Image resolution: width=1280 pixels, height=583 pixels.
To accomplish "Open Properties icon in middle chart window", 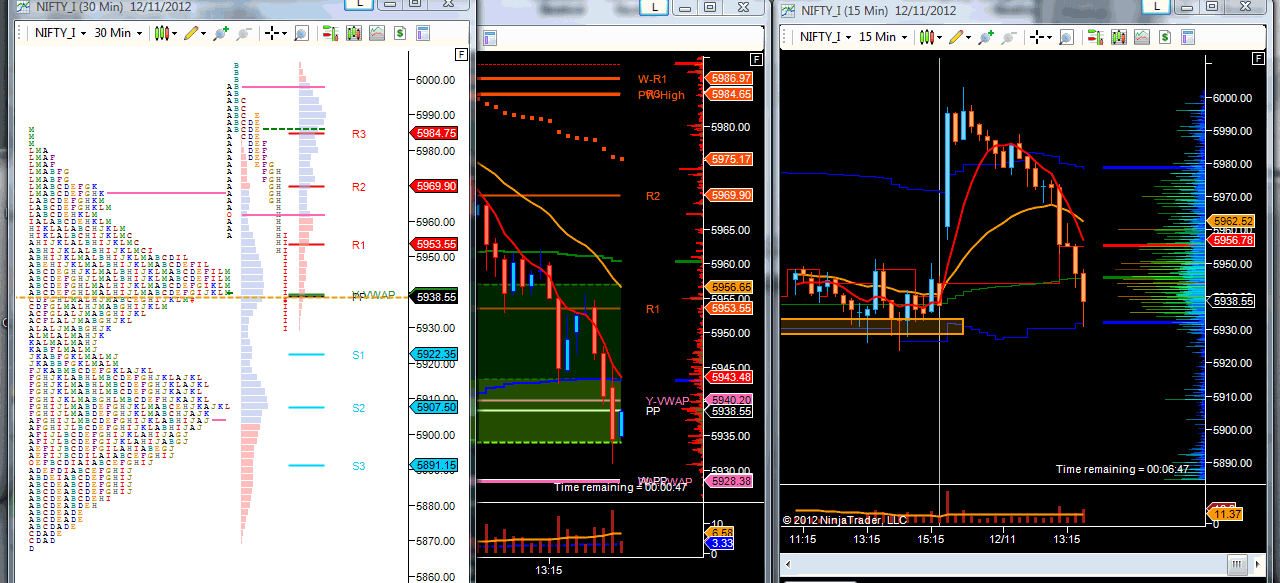I will coord(490,39).
